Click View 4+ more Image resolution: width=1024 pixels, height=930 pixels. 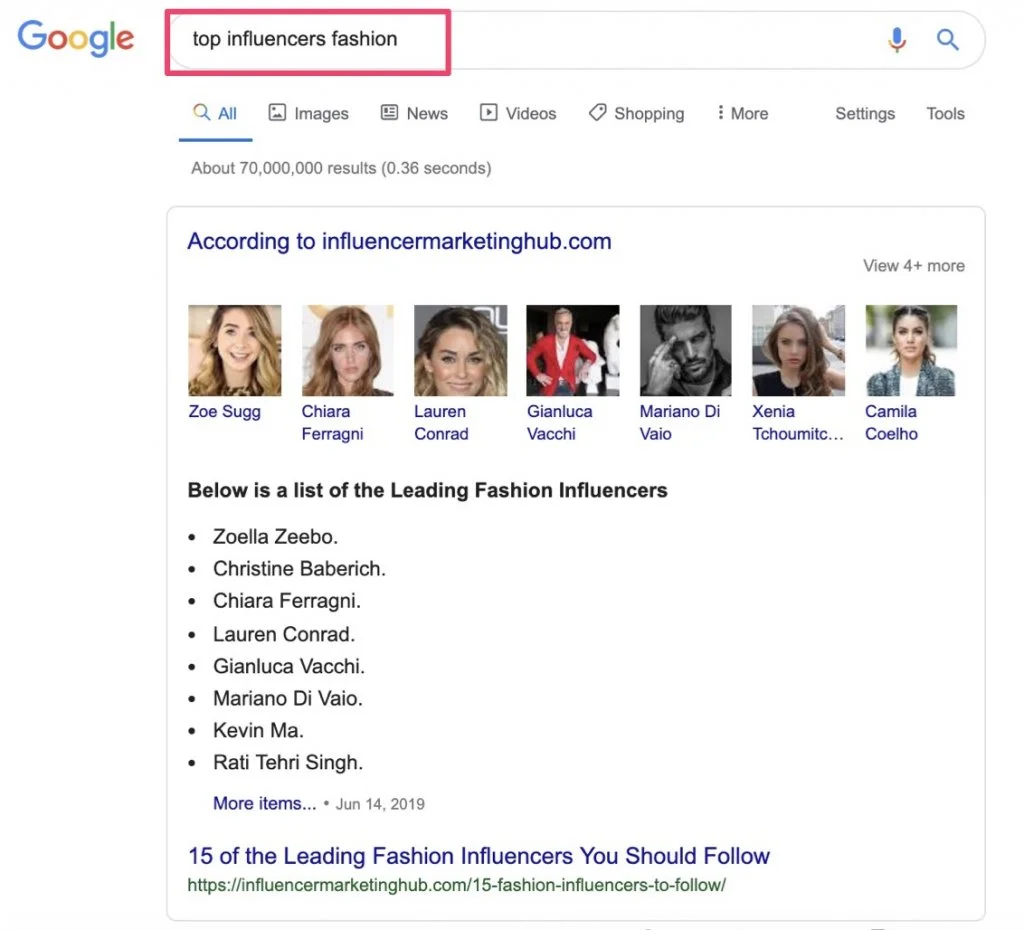coord(914,266)
